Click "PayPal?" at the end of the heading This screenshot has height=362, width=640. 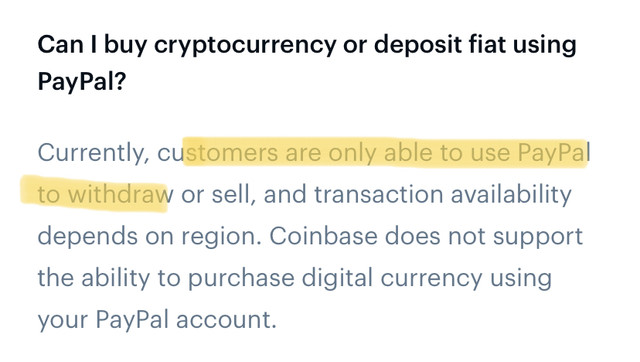point(82,81)
